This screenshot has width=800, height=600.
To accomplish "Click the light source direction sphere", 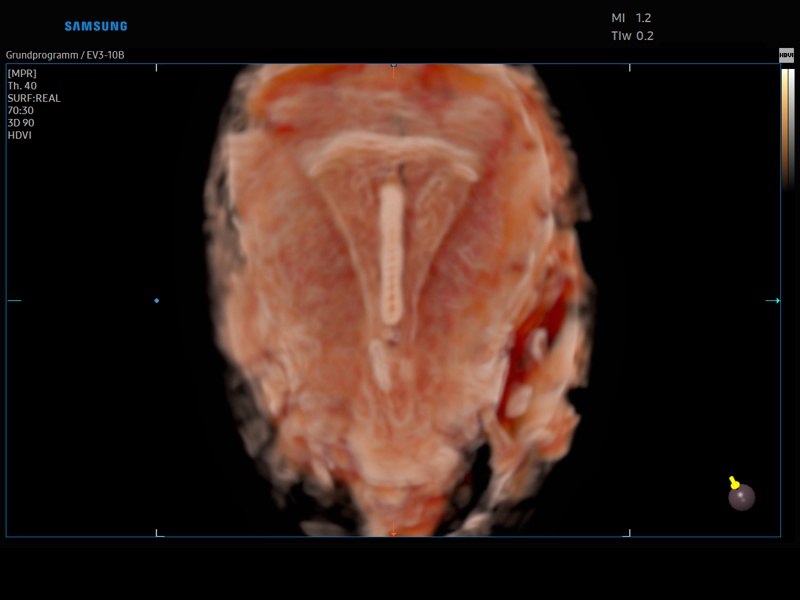I will click(x=741, y=496).
